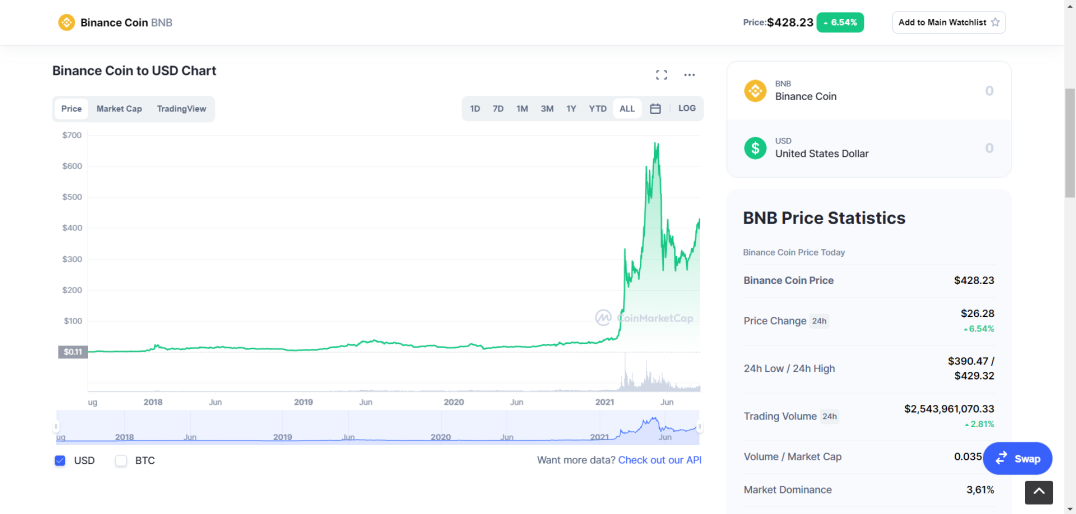Click the 24h Low / 24h High label

click(x=789, y=369)
